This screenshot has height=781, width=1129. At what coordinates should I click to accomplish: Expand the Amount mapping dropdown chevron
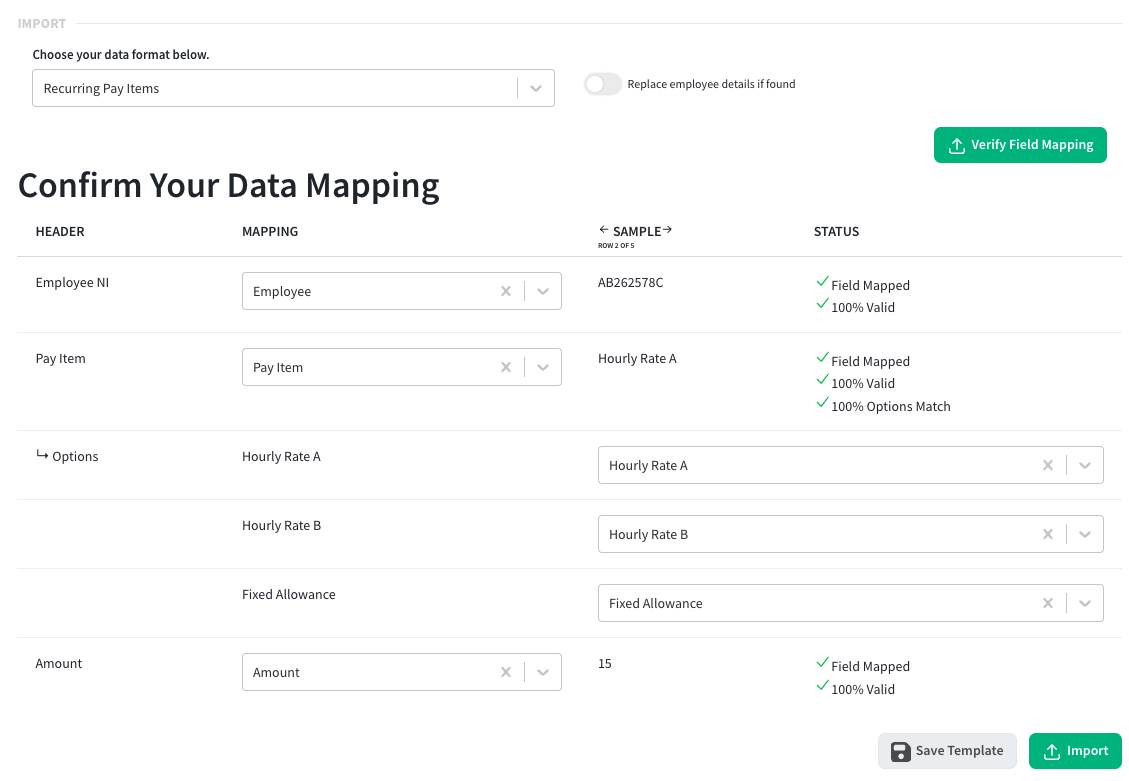(x=543, y=672)
